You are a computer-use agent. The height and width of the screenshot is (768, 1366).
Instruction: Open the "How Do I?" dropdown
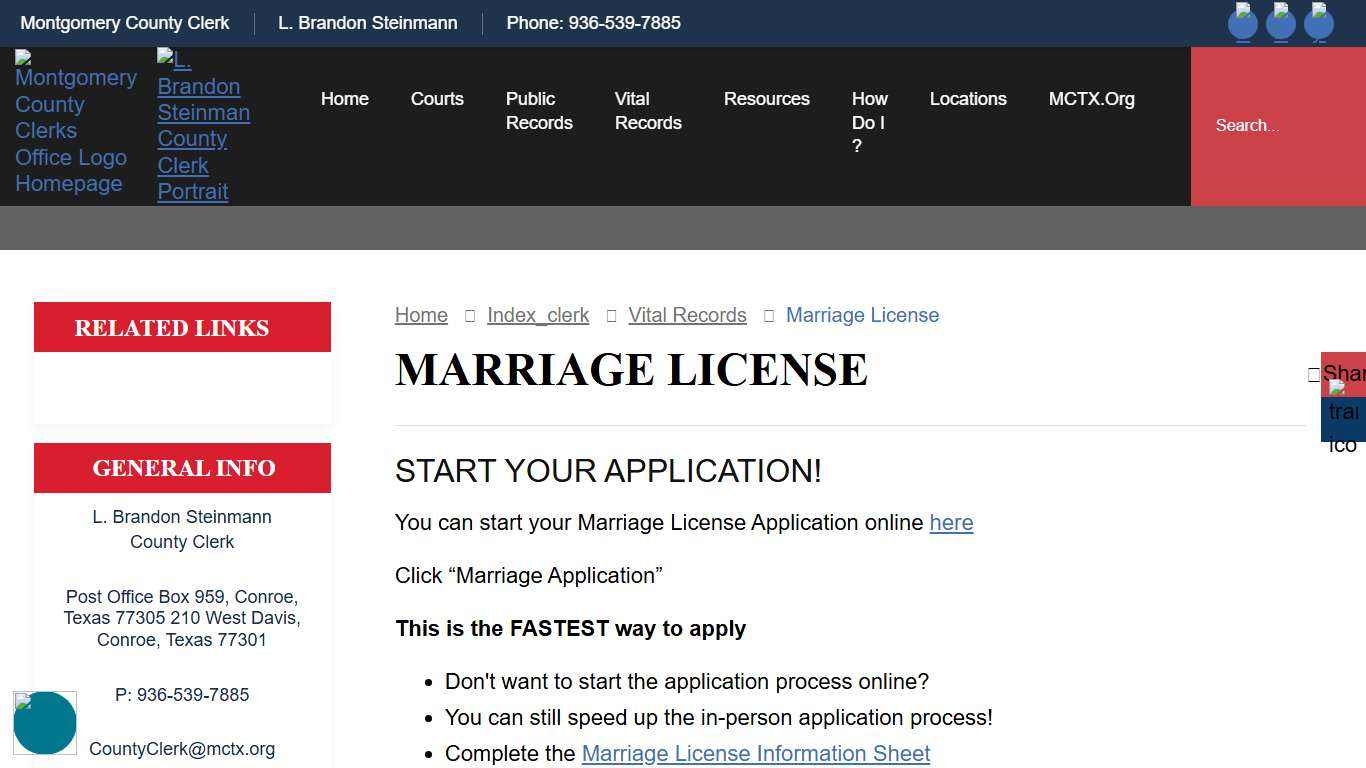coord(869,122)
